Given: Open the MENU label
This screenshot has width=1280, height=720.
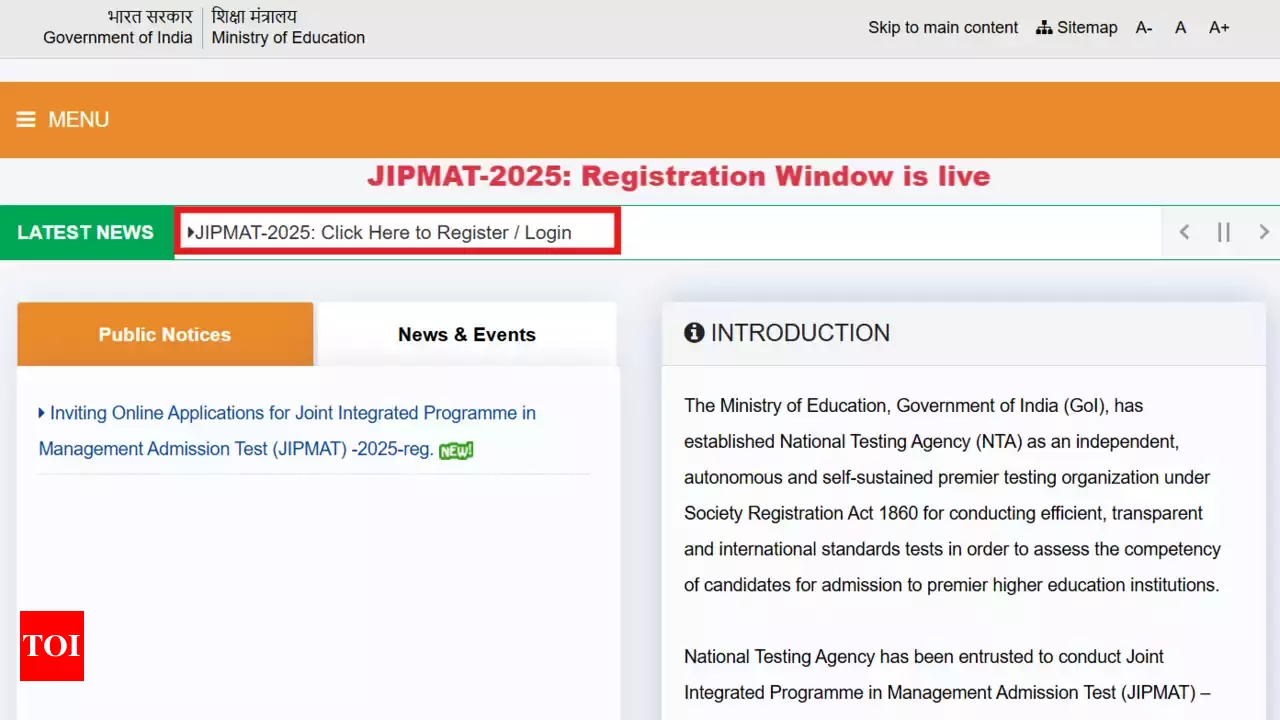Looking at the screenshot, I should (x=78, y=120).
